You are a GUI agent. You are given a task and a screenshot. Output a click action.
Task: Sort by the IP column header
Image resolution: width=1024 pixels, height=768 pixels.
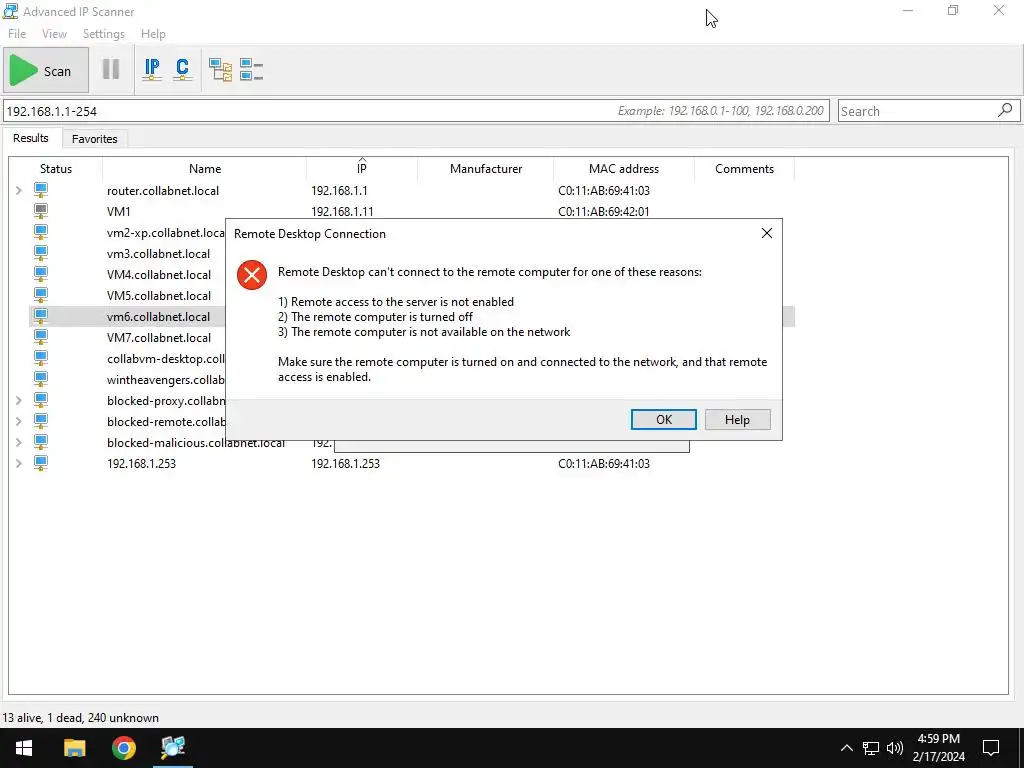pyautogui.click(x=361, y=168)
